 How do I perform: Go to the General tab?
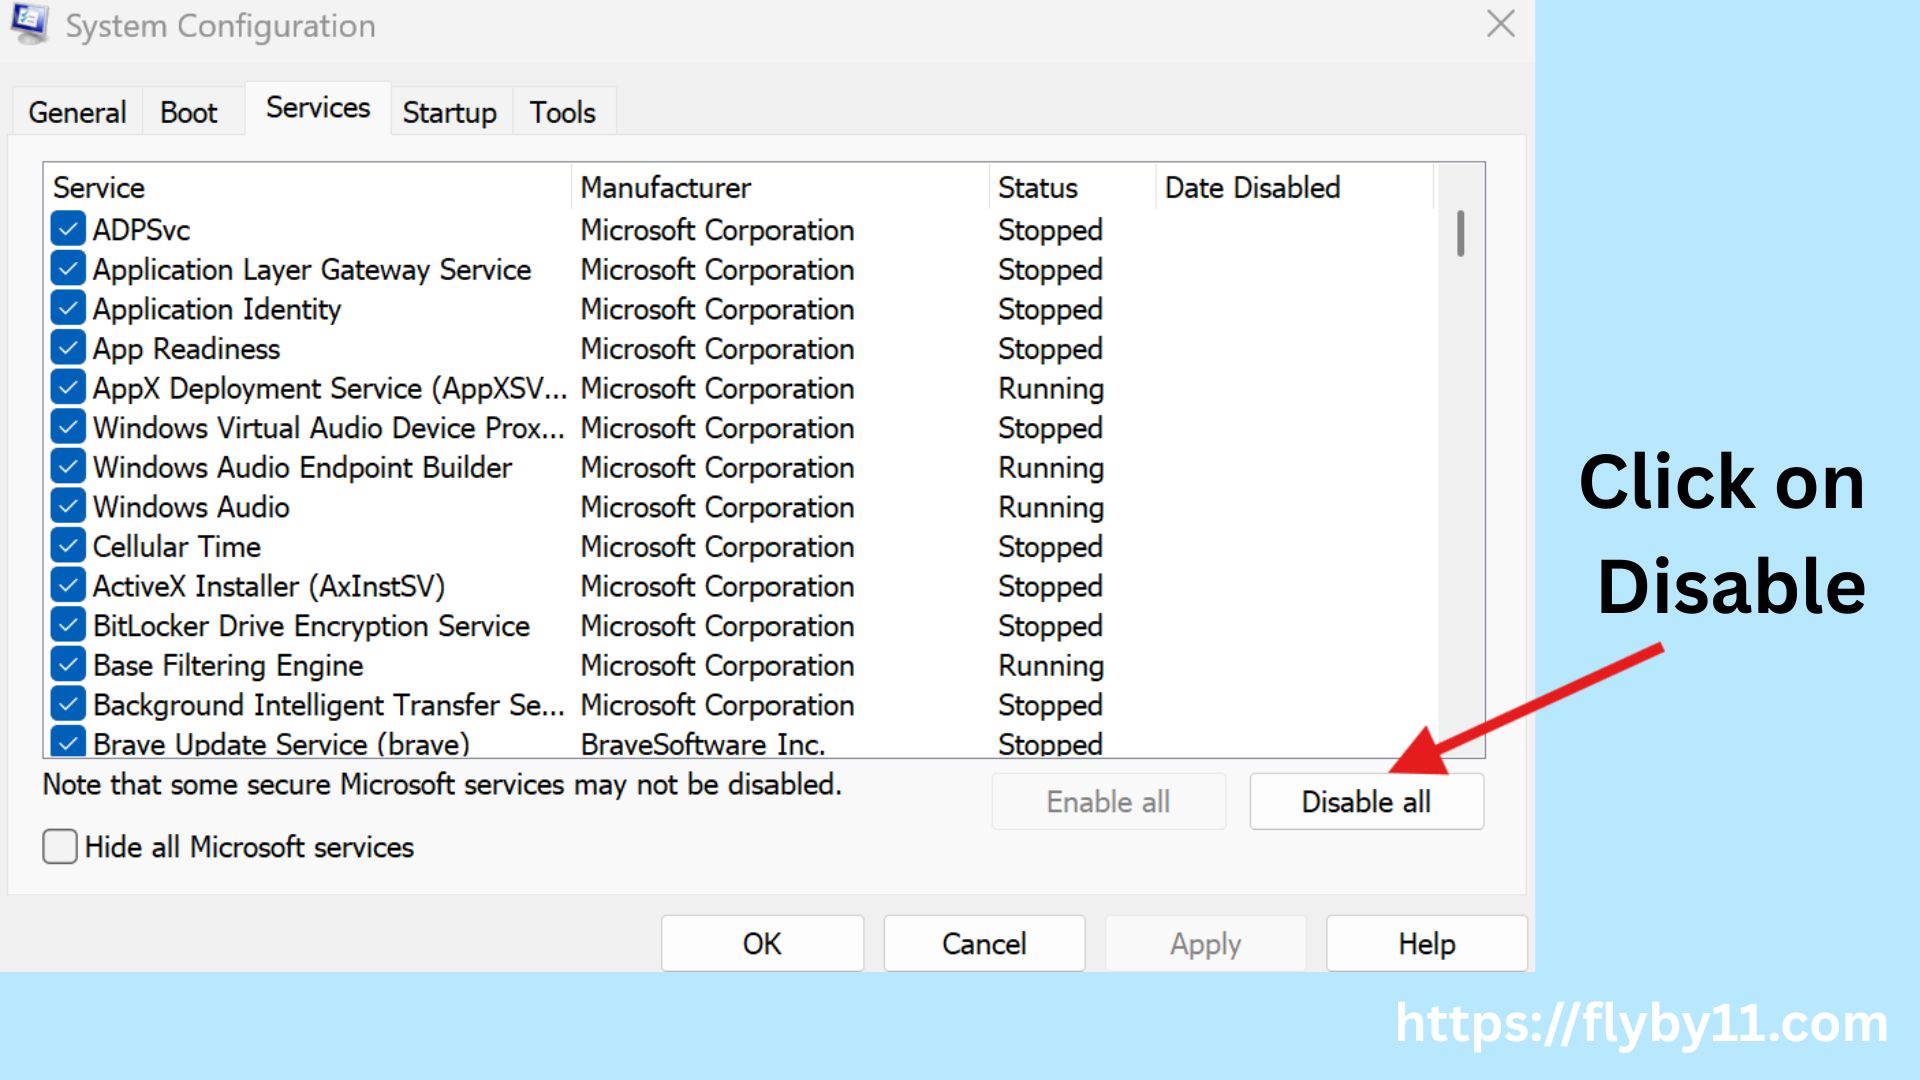click(77, 112)
